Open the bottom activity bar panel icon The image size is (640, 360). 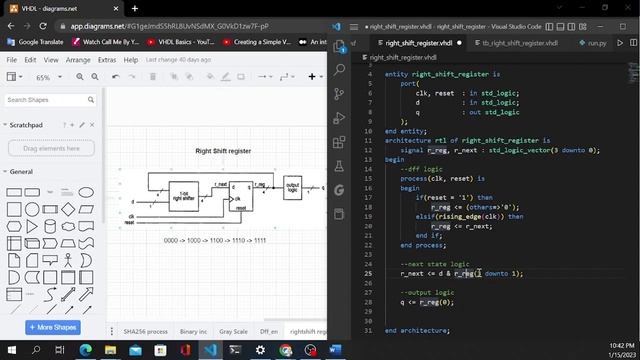[339, 214]
